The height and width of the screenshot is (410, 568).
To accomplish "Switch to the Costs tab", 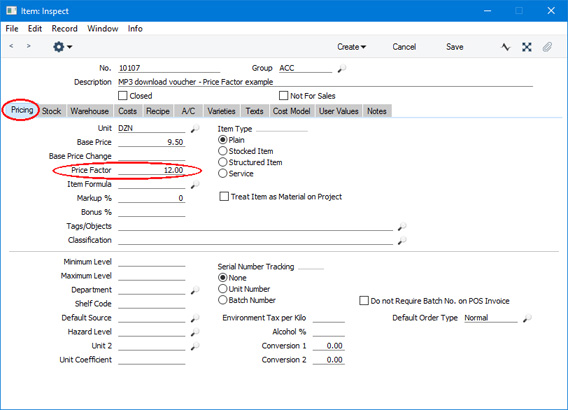I will (128, 111).
